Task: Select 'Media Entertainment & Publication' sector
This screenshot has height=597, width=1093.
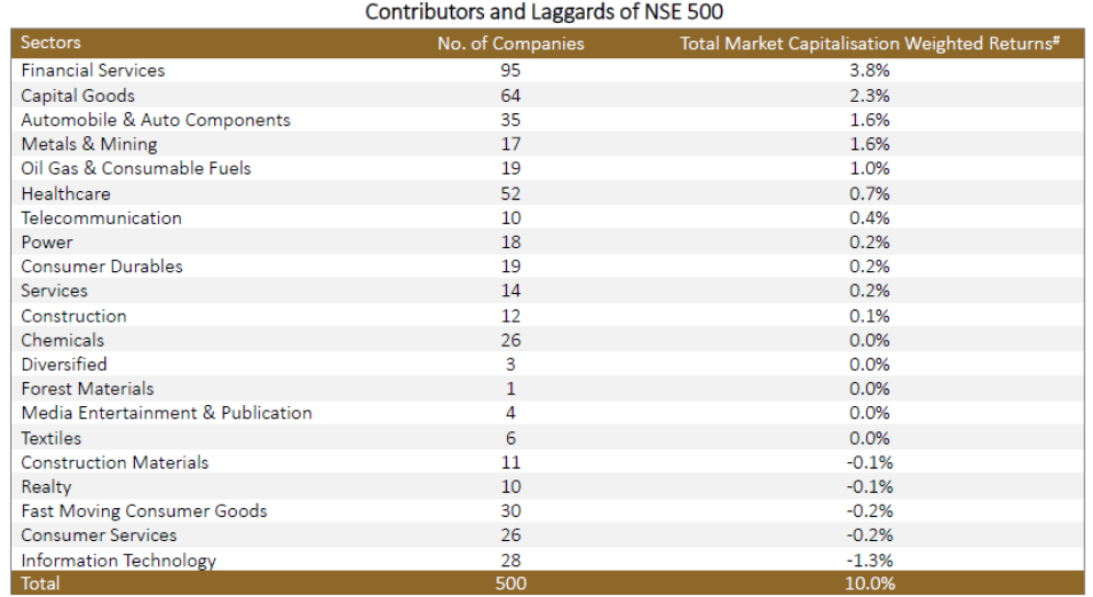Action: pos(167,414)
